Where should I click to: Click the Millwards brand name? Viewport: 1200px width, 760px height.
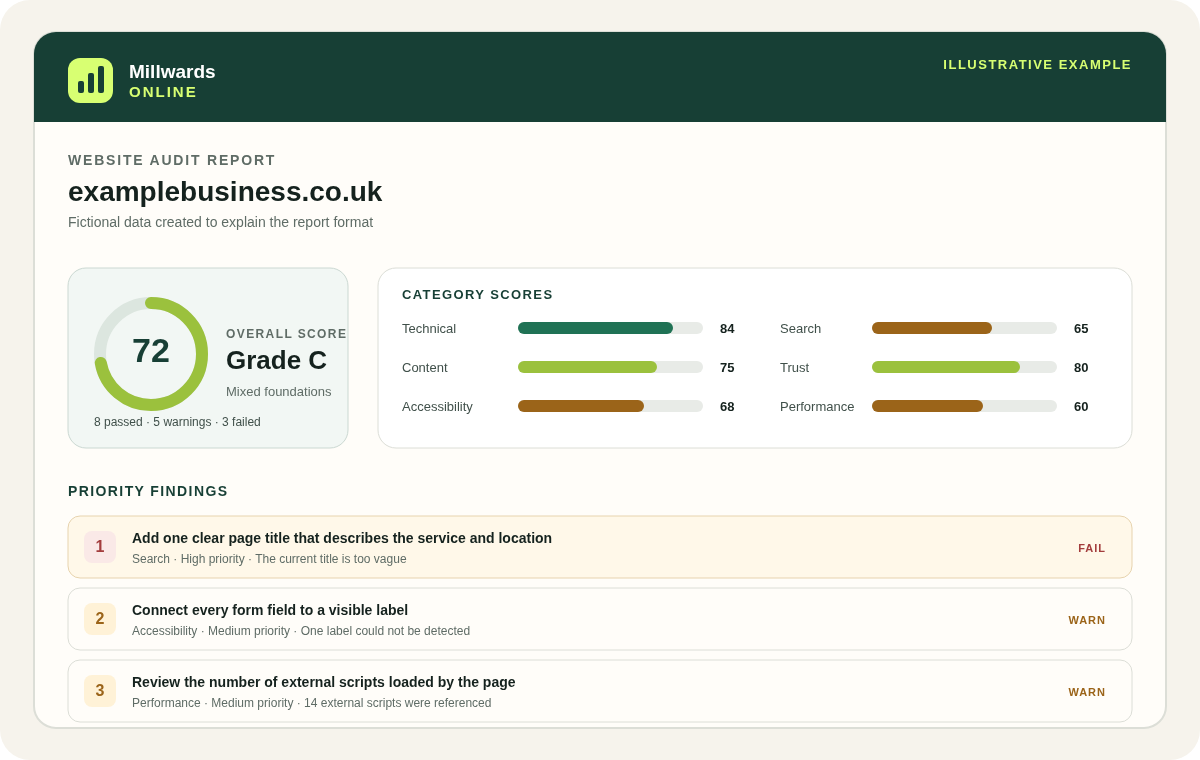click(172, 72)
